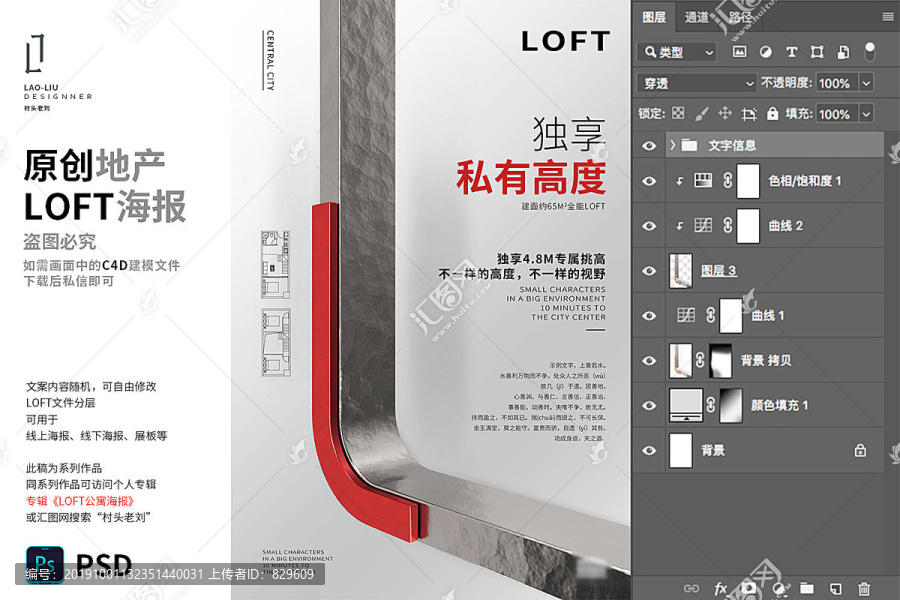Select the 曲线 2 layer name

(785, 226)
